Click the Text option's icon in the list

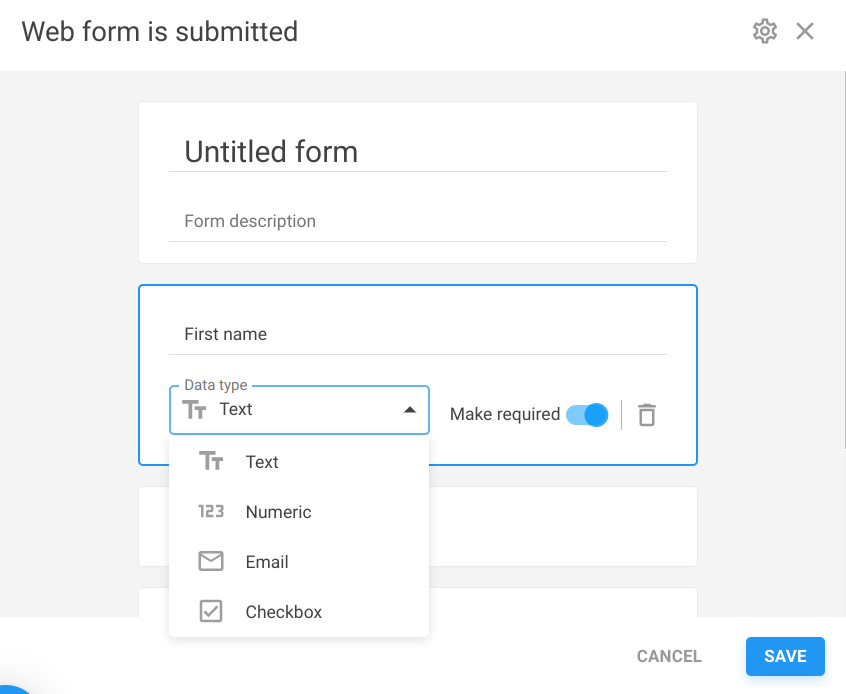(x=211, y=461)
